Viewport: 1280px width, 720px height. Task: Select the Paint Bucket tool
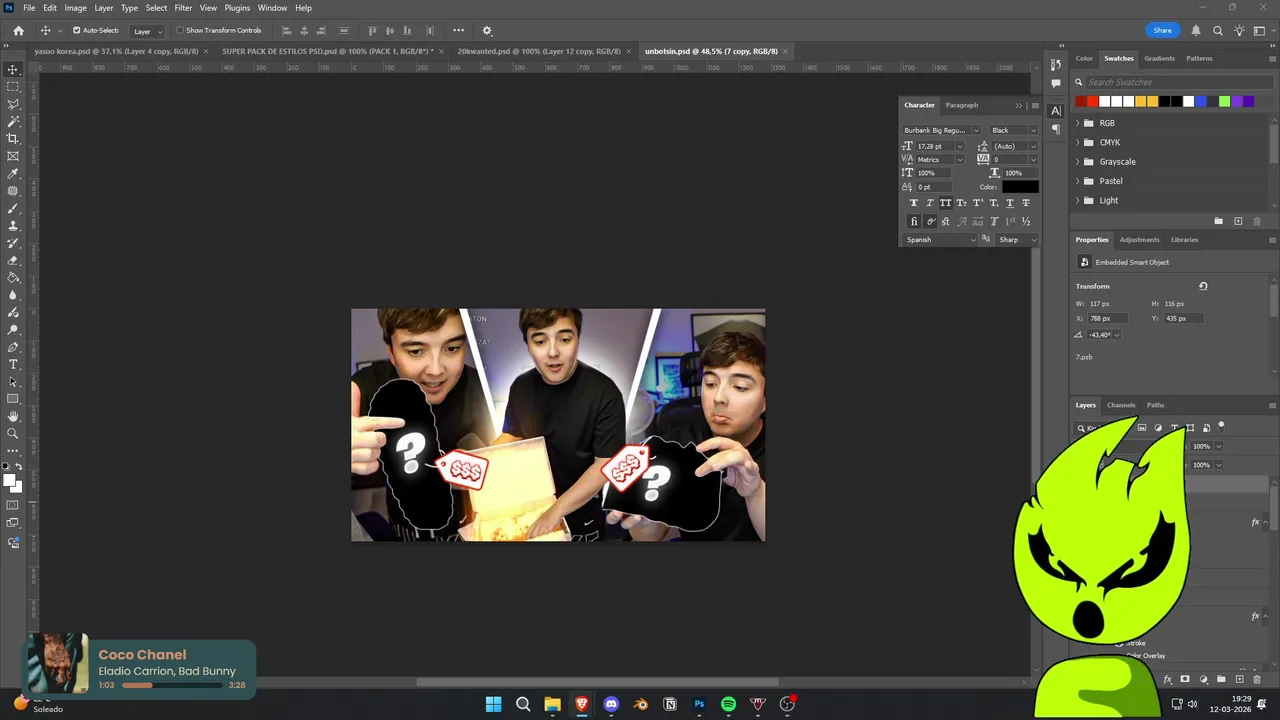pyautogui.click(x=13, y=278)
